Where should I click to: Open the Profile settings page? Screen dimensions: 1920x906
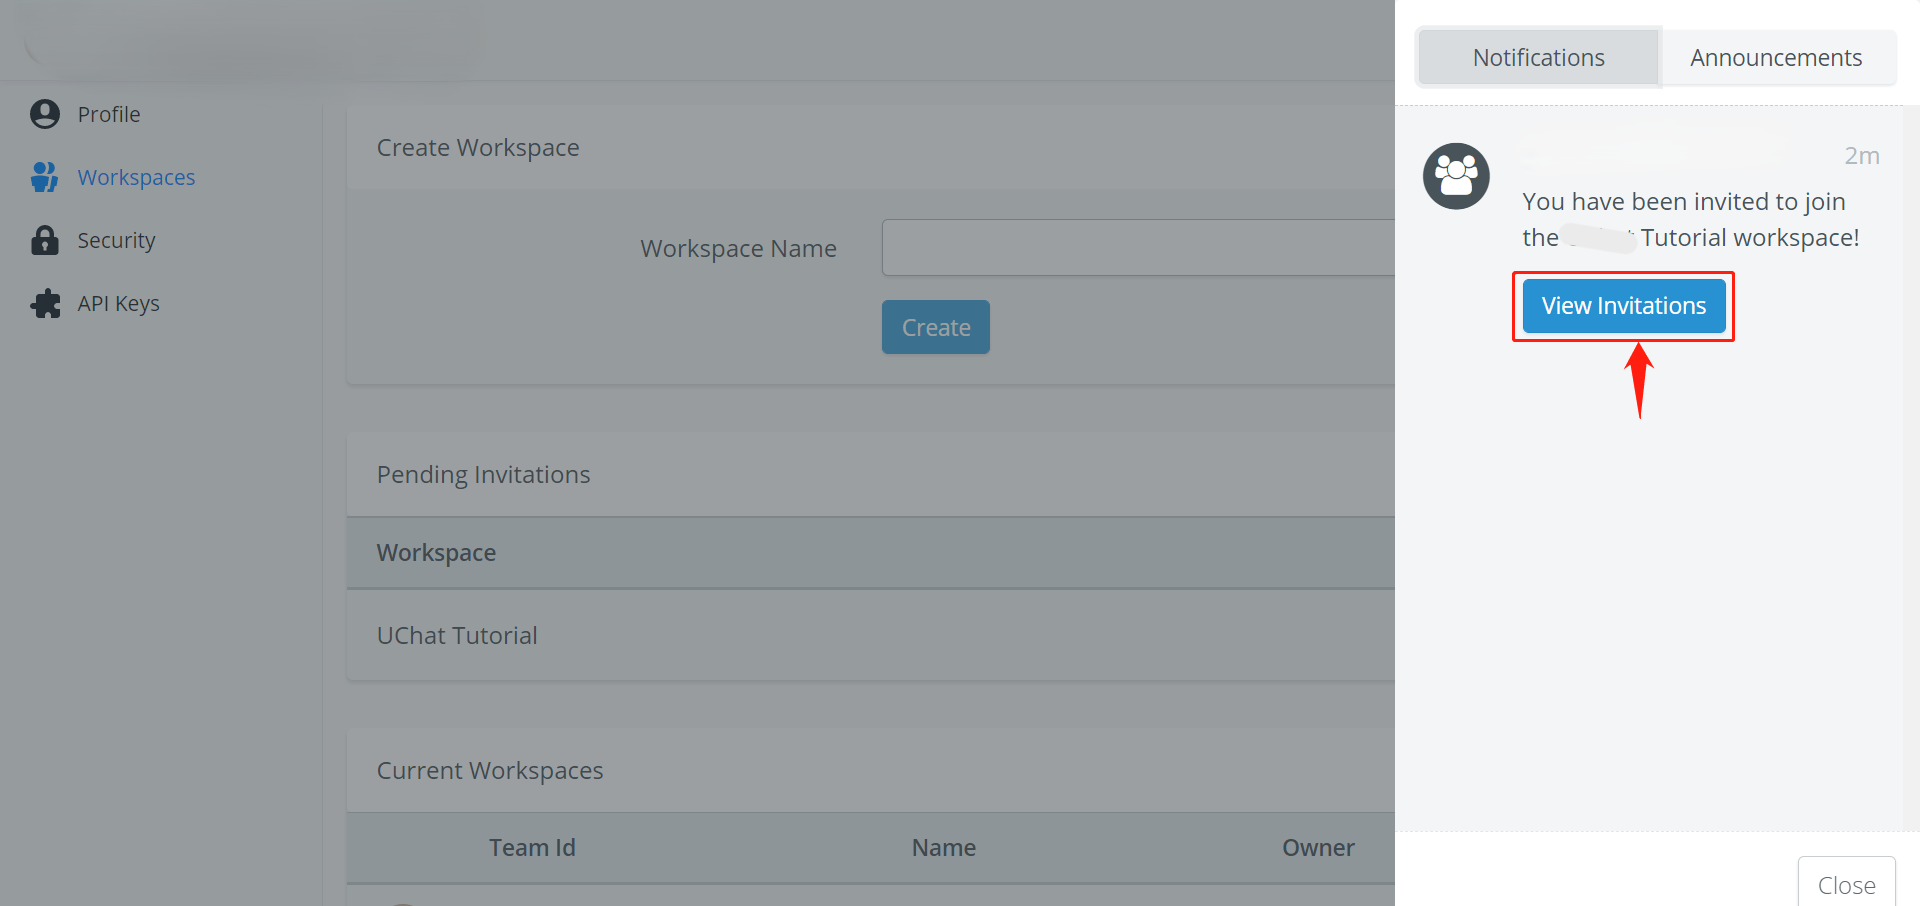point(109,114)
